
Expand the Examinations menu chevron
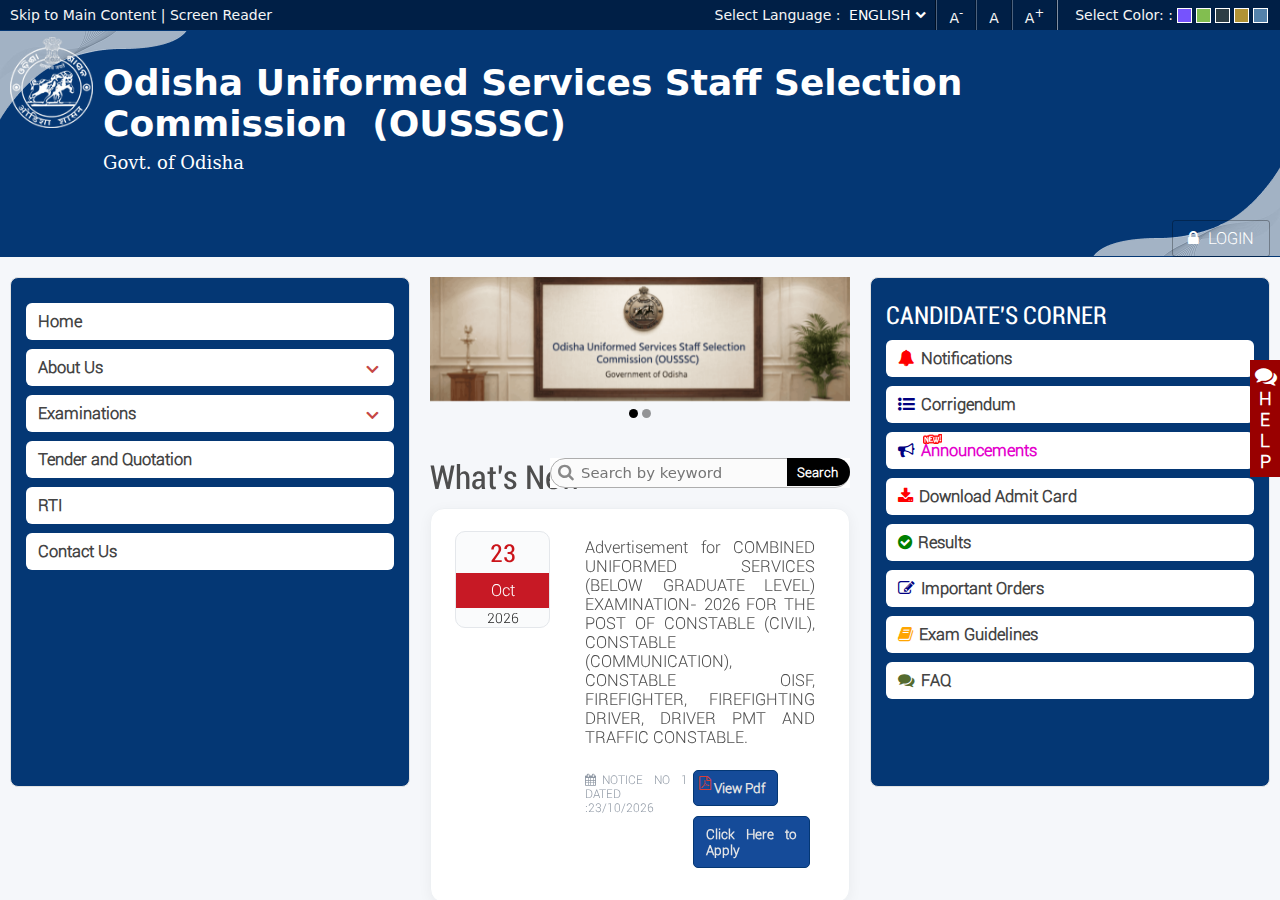tap(372, 414)
